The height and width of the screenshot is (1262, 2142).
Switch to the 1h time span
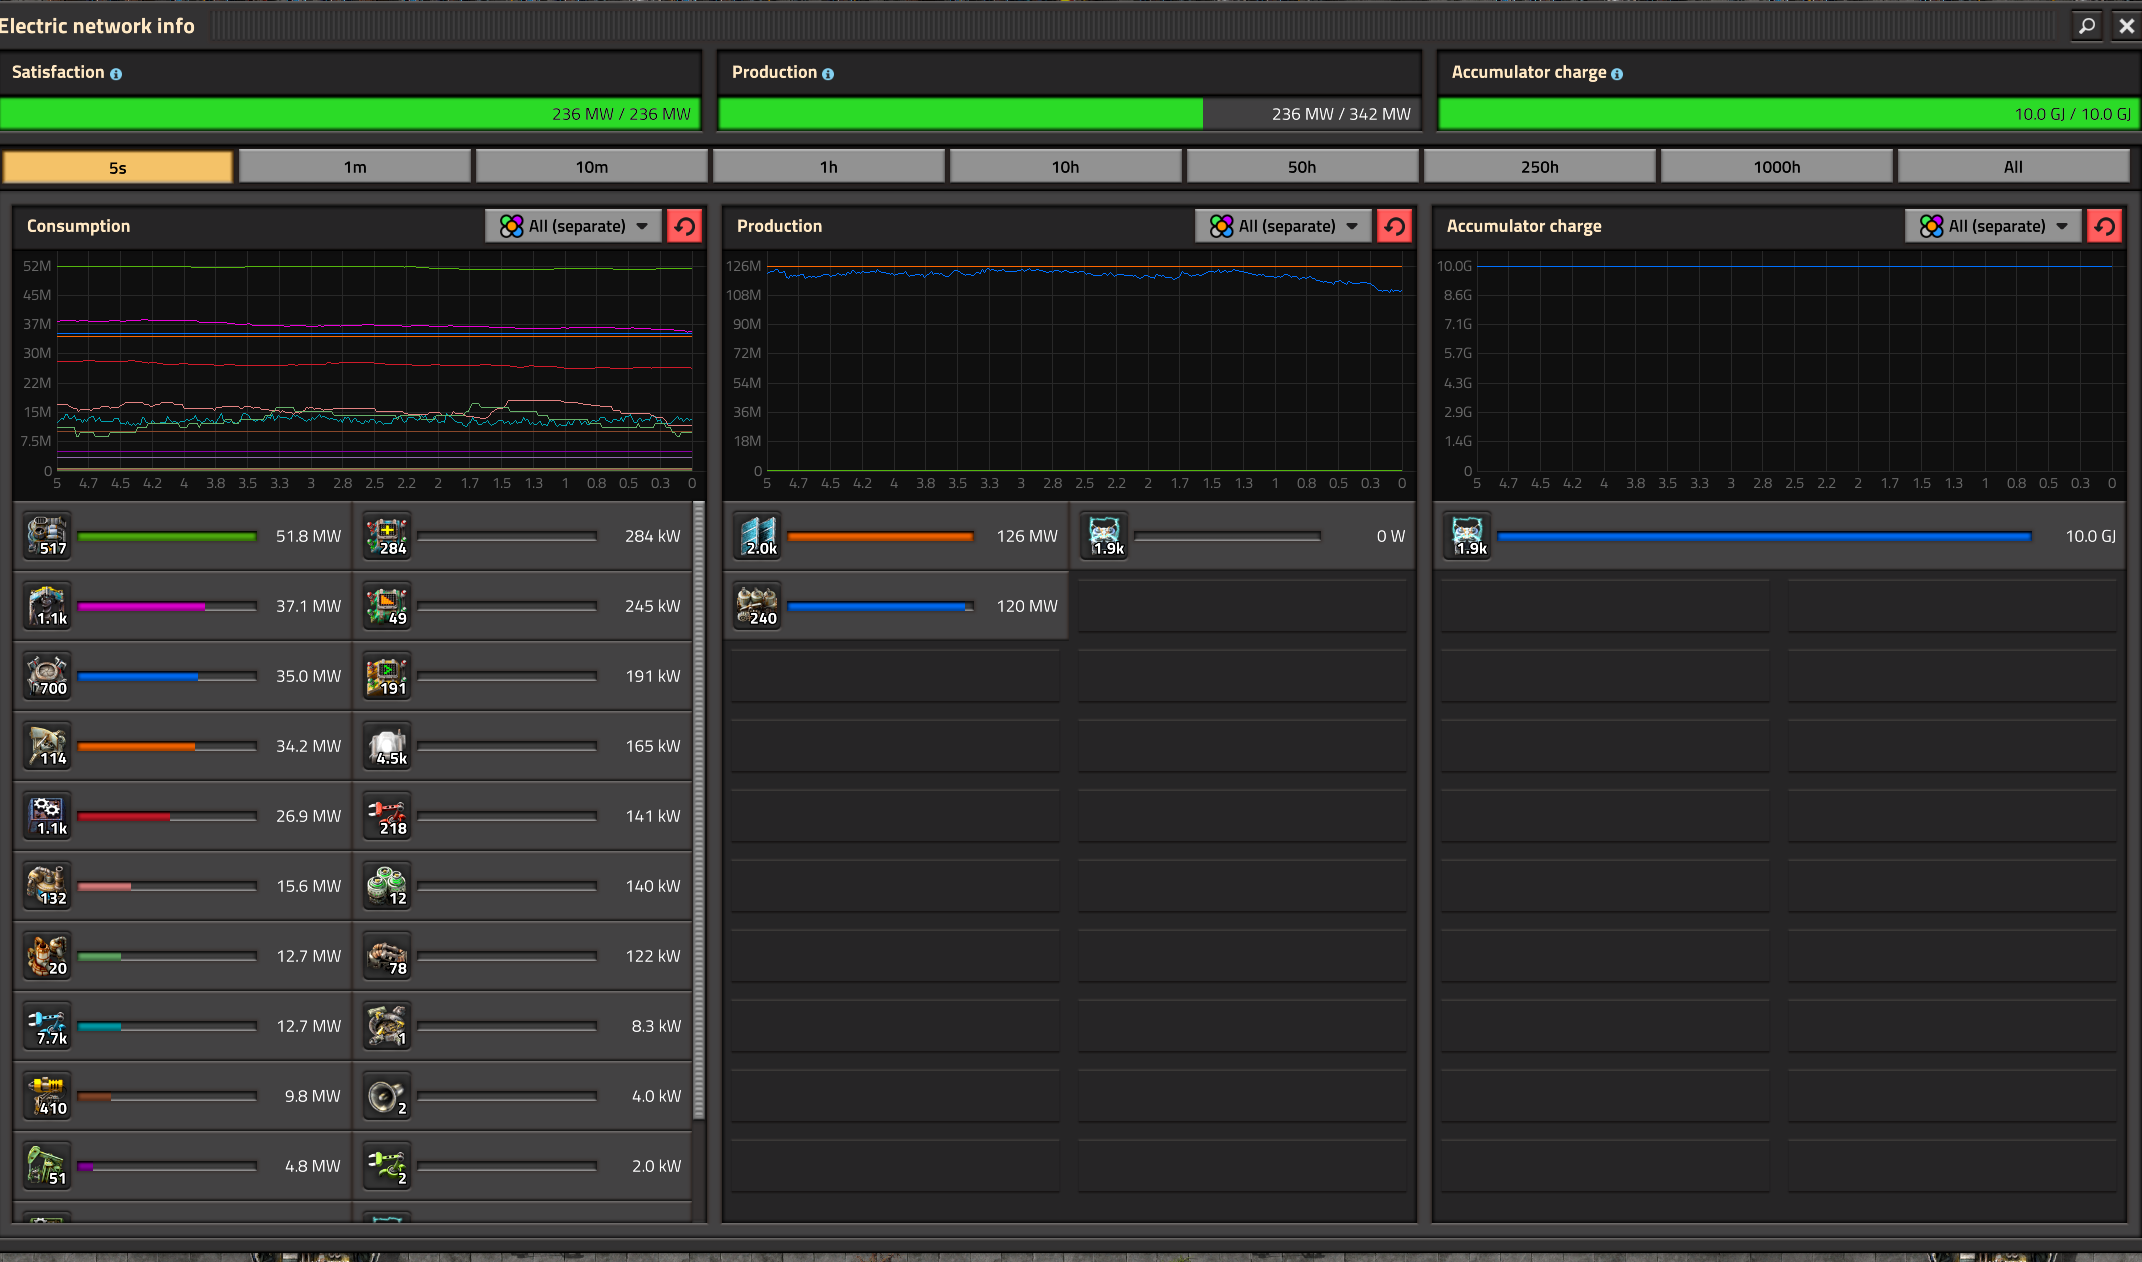[x=829, y=167]
